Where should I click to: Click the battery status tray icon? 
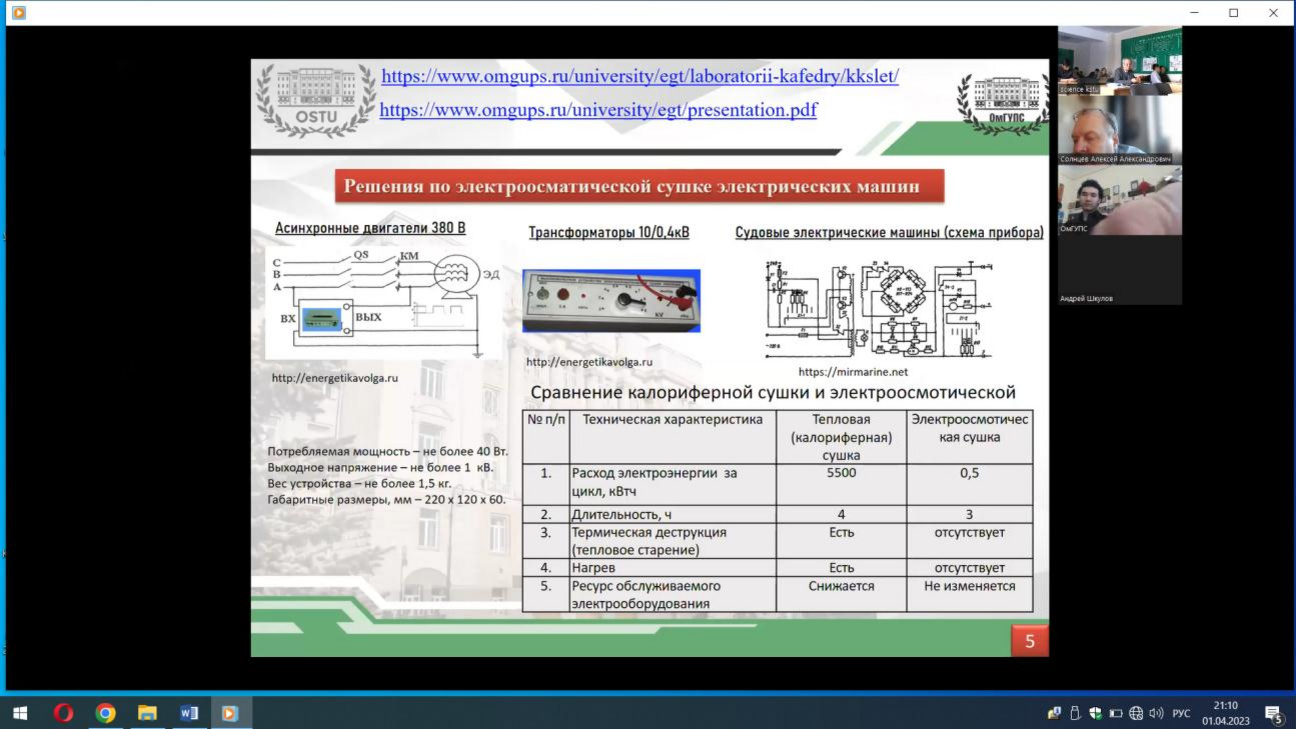1116,713
